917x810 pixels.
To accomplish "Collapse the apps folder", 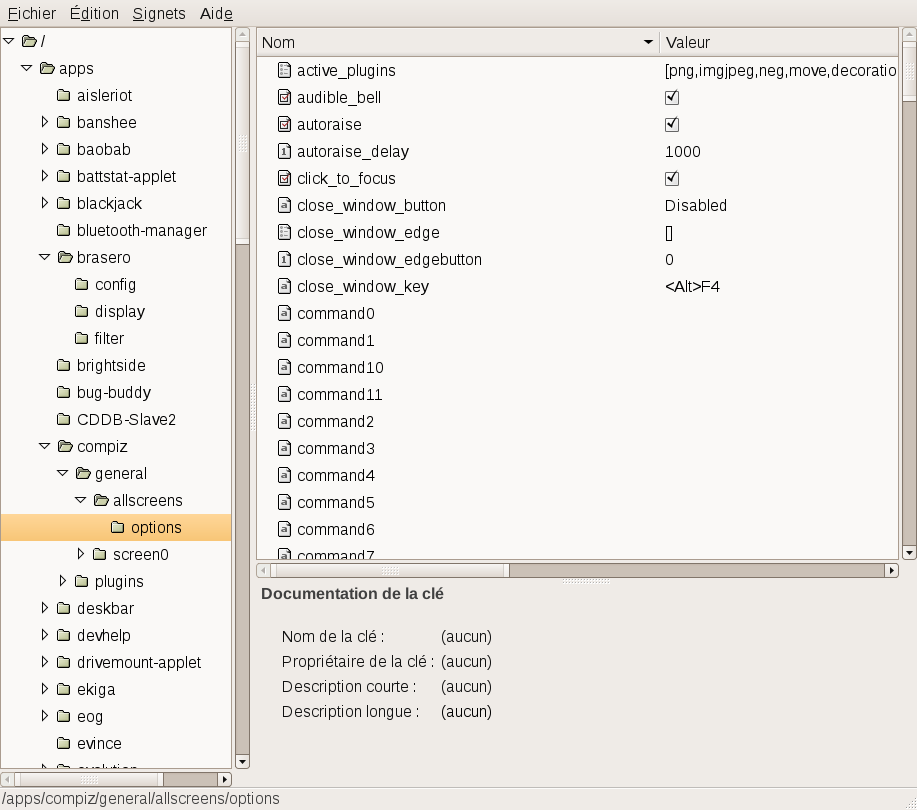I will 26,68.
